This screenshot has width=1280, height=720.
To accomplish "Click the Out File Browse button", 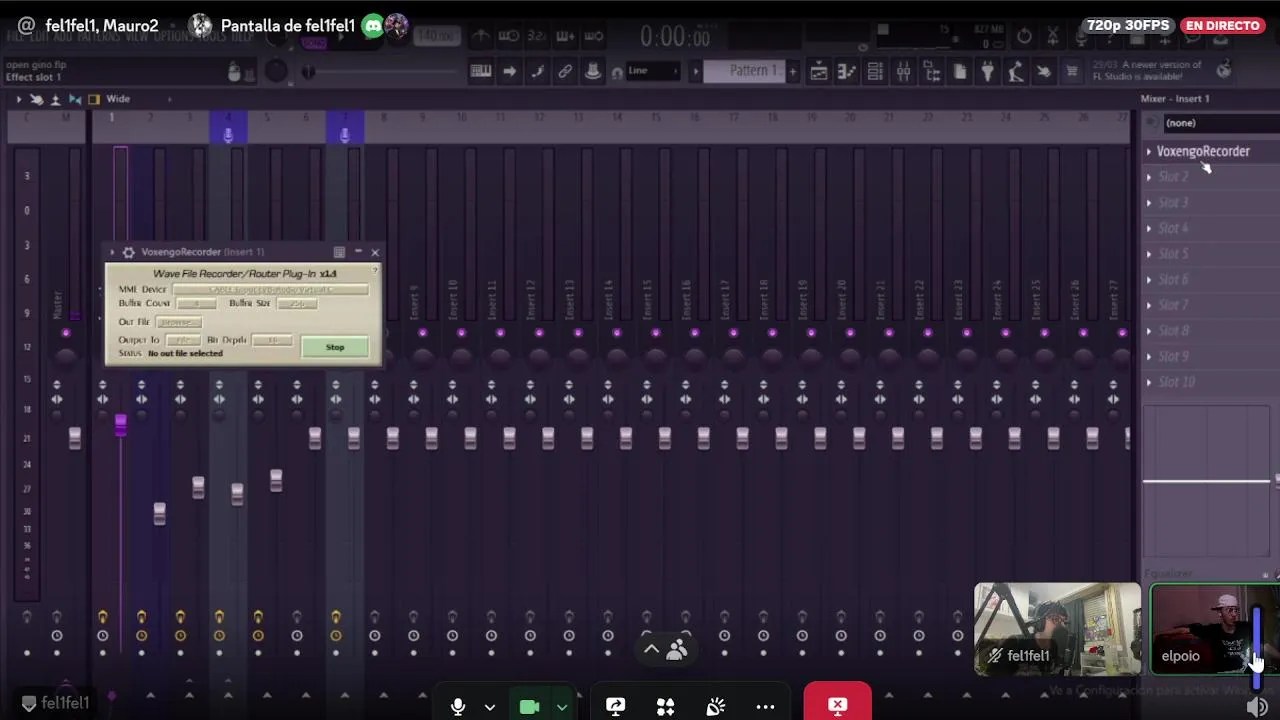I will (x=179, y=322).
